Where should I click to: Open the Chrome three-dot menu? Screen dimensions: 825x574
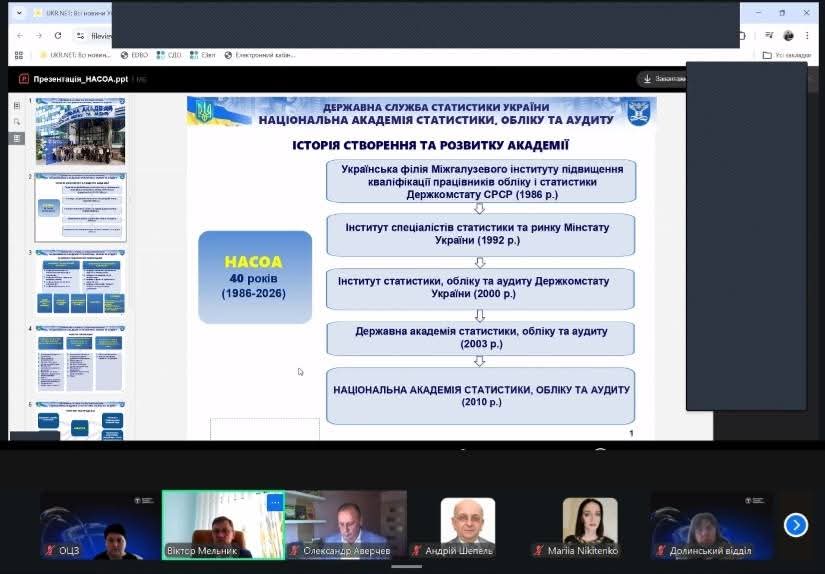[x=807, y=35]
